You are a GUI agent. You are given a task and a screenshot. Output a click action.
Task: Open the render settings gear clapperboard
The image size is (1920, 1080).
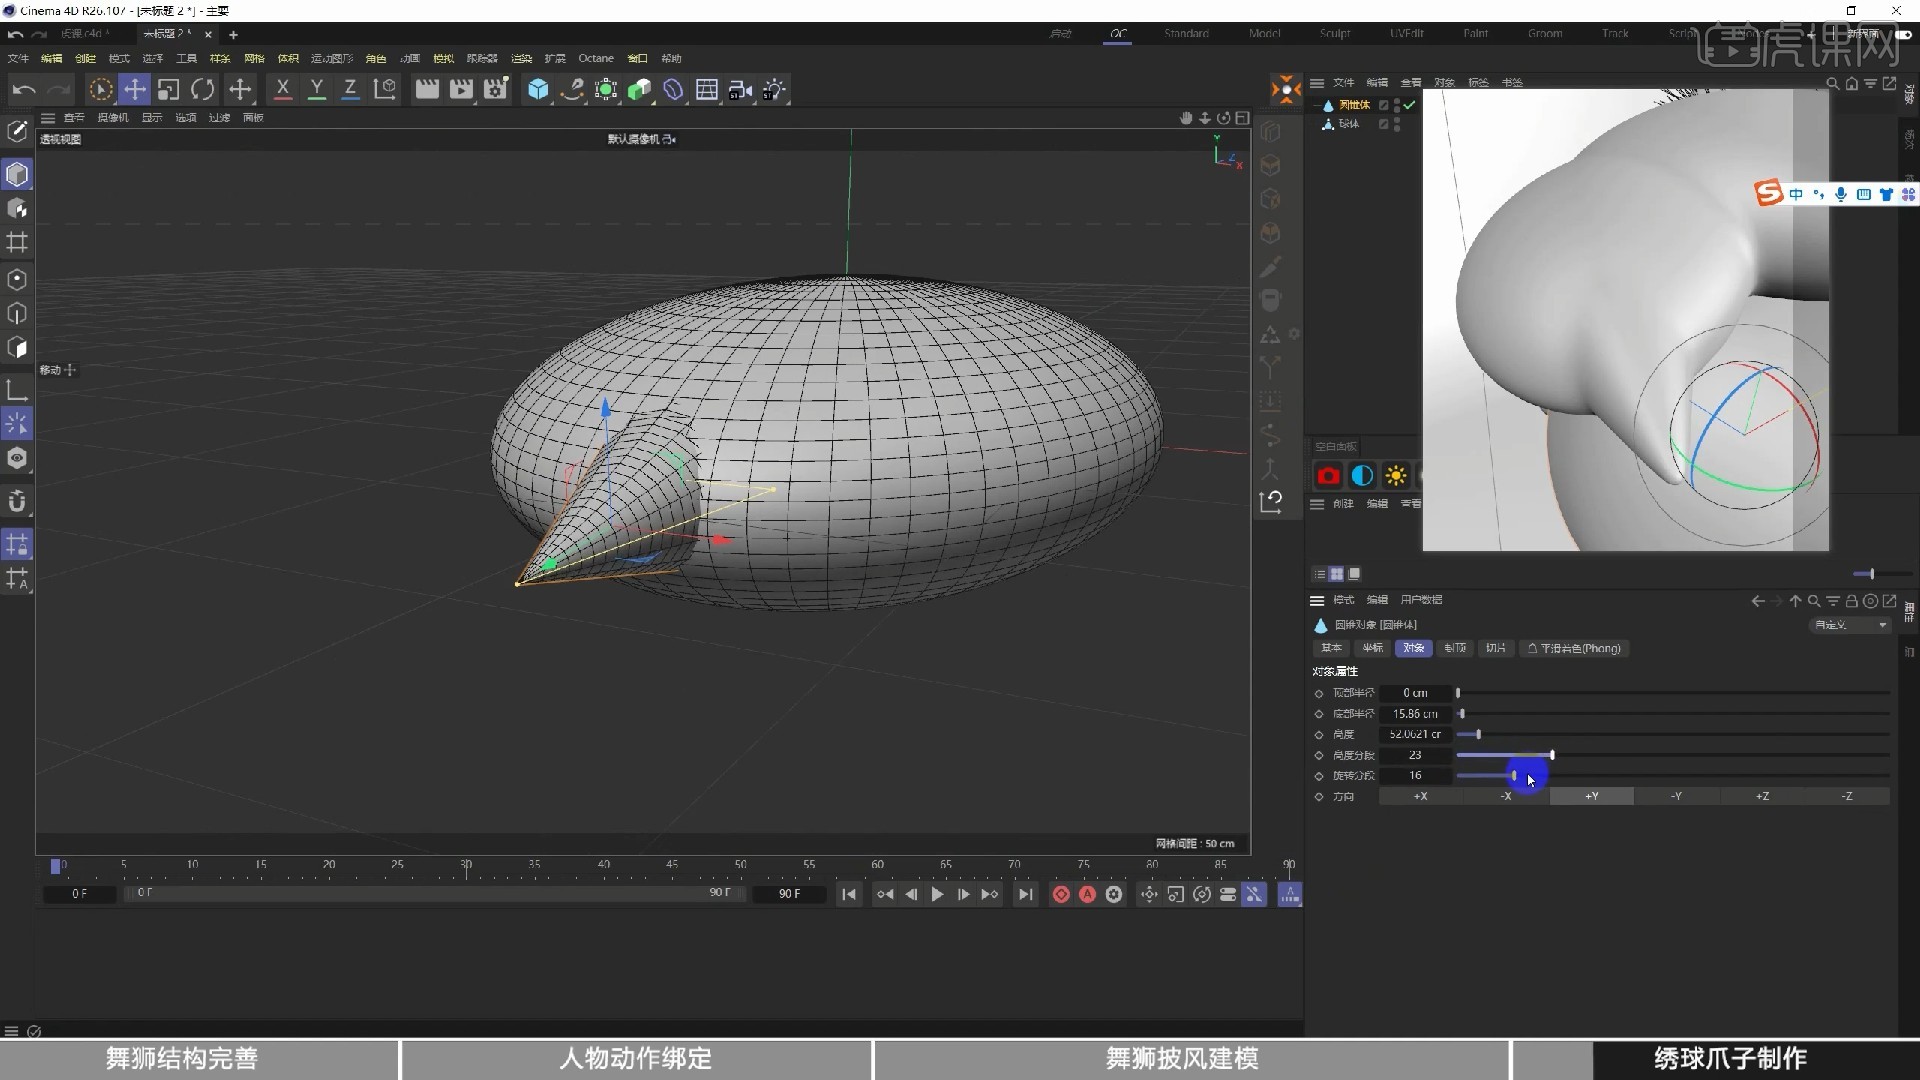coord(496,90)
